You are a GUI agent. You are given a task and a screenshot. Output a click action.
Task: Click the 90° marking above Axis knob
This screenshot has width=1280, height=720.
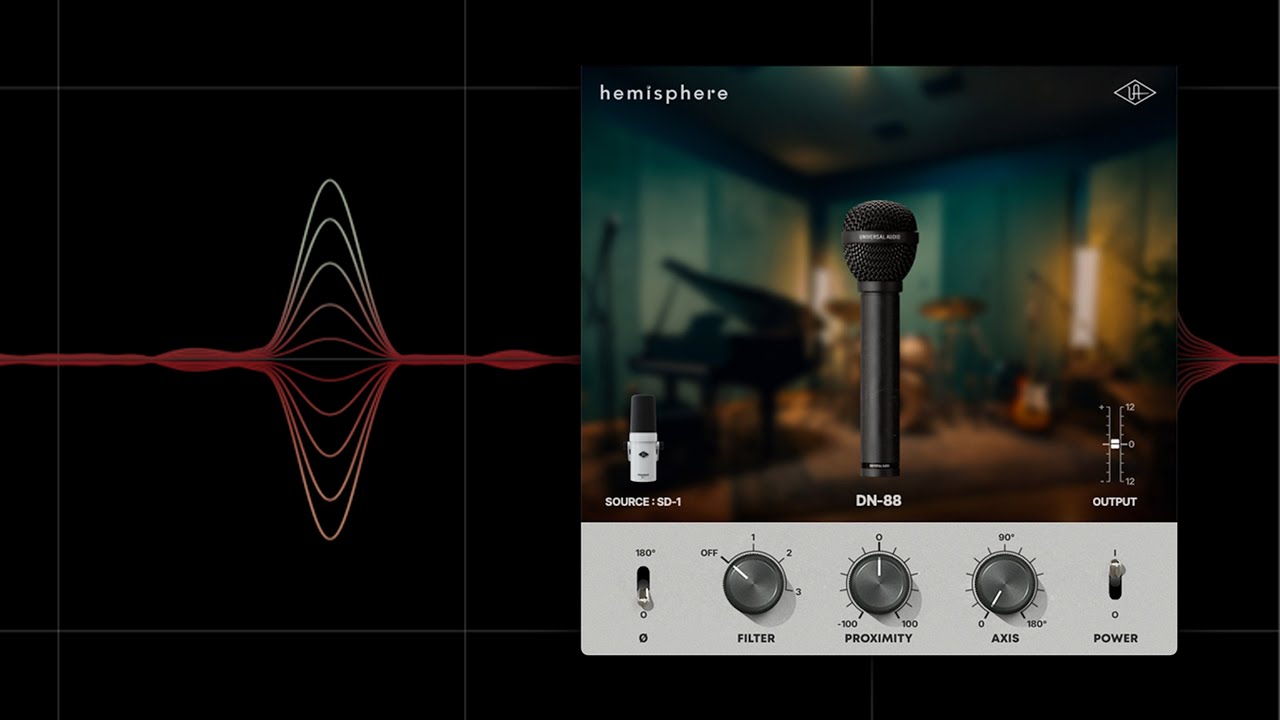[x=1005, y=537]
